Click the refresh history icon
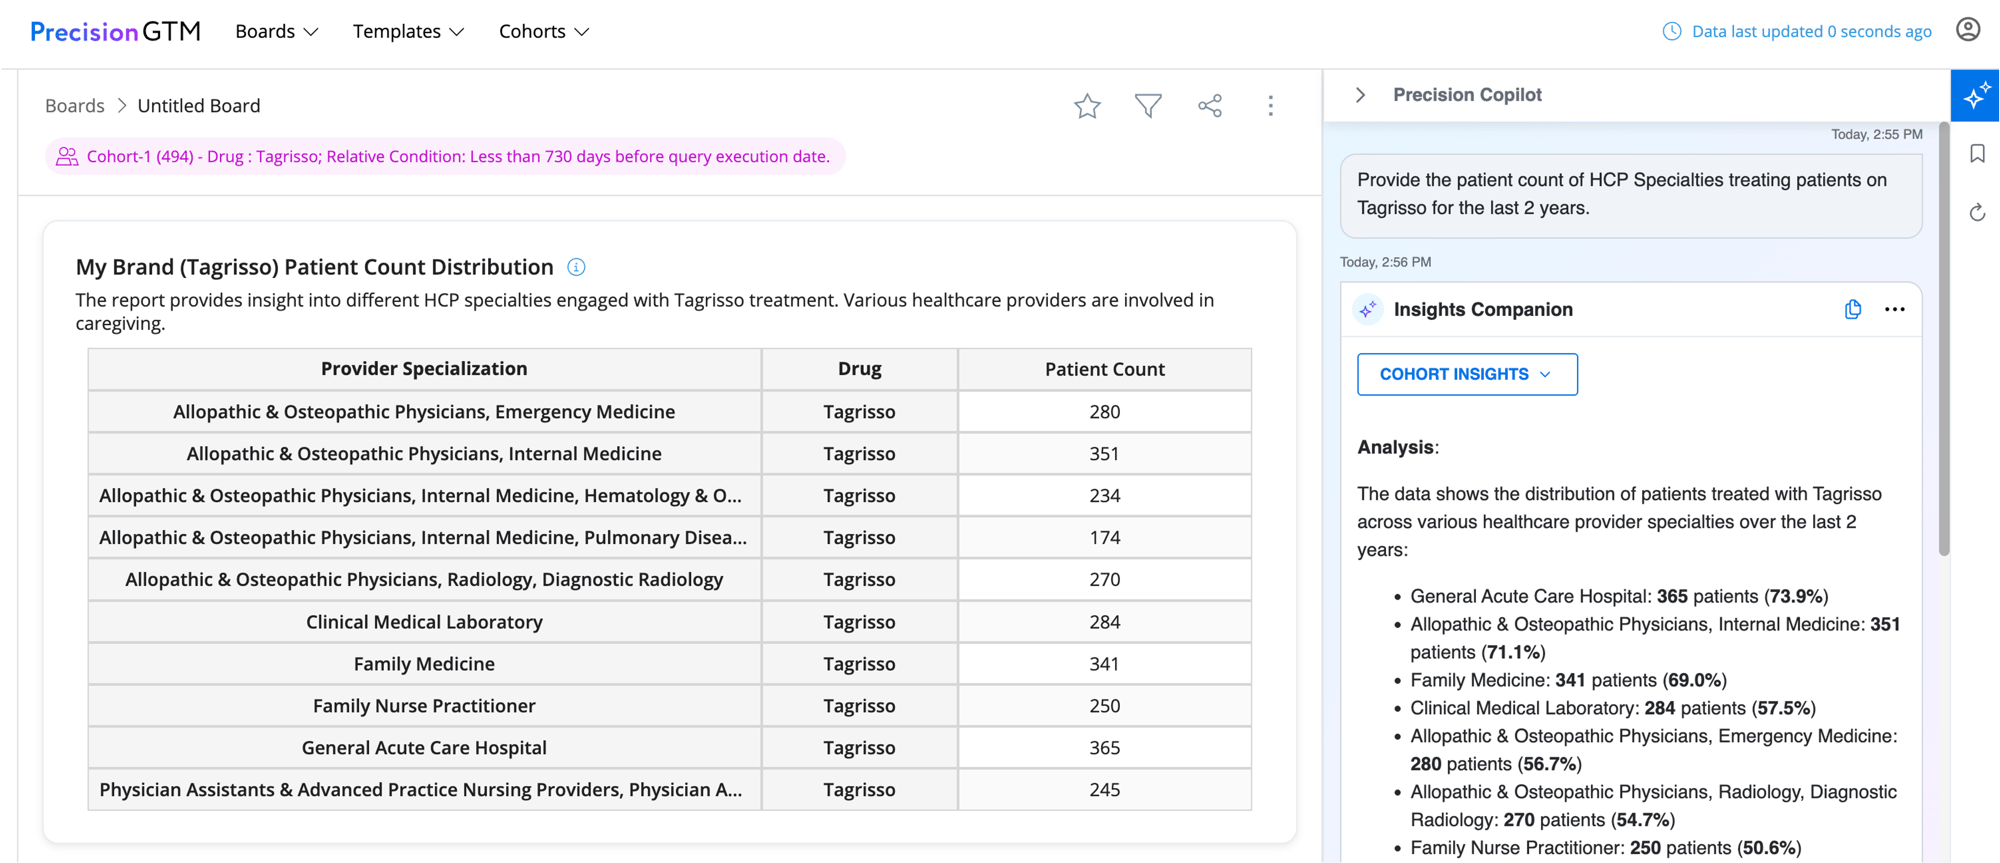 pyautogui.click(x=1977, y=212)
